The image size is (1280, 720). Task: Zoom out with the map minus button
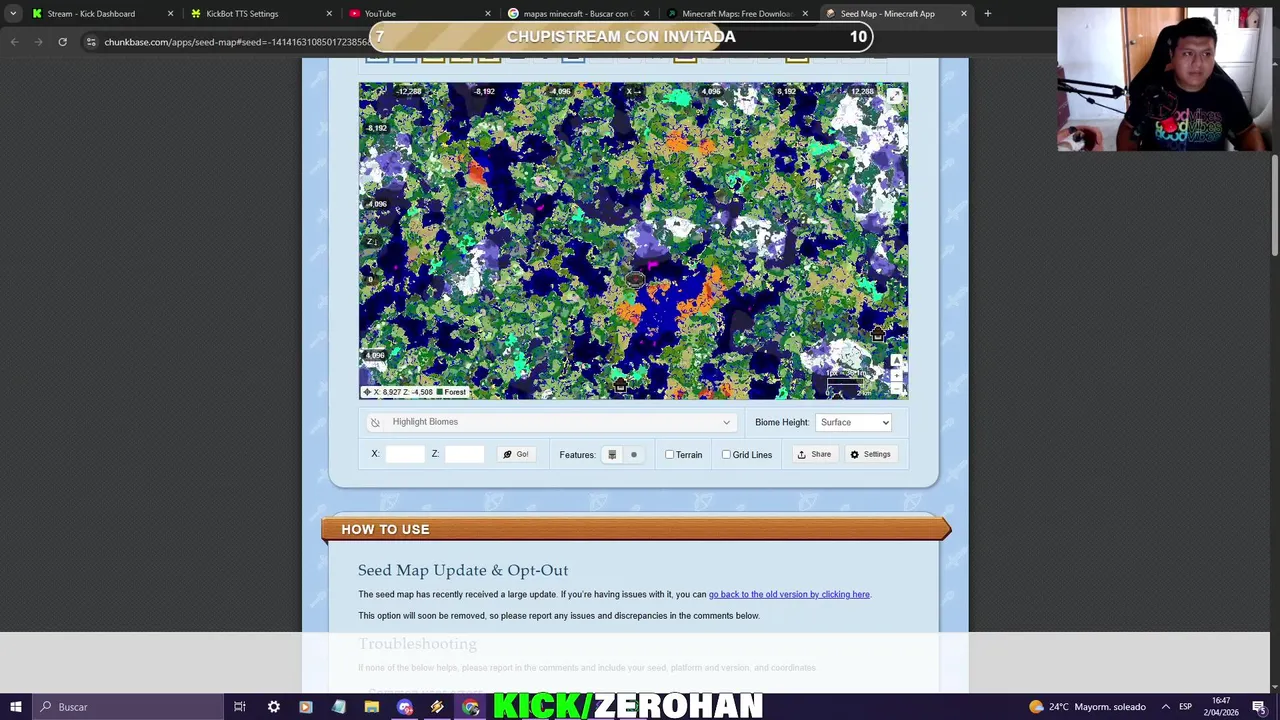coord(896,388)
